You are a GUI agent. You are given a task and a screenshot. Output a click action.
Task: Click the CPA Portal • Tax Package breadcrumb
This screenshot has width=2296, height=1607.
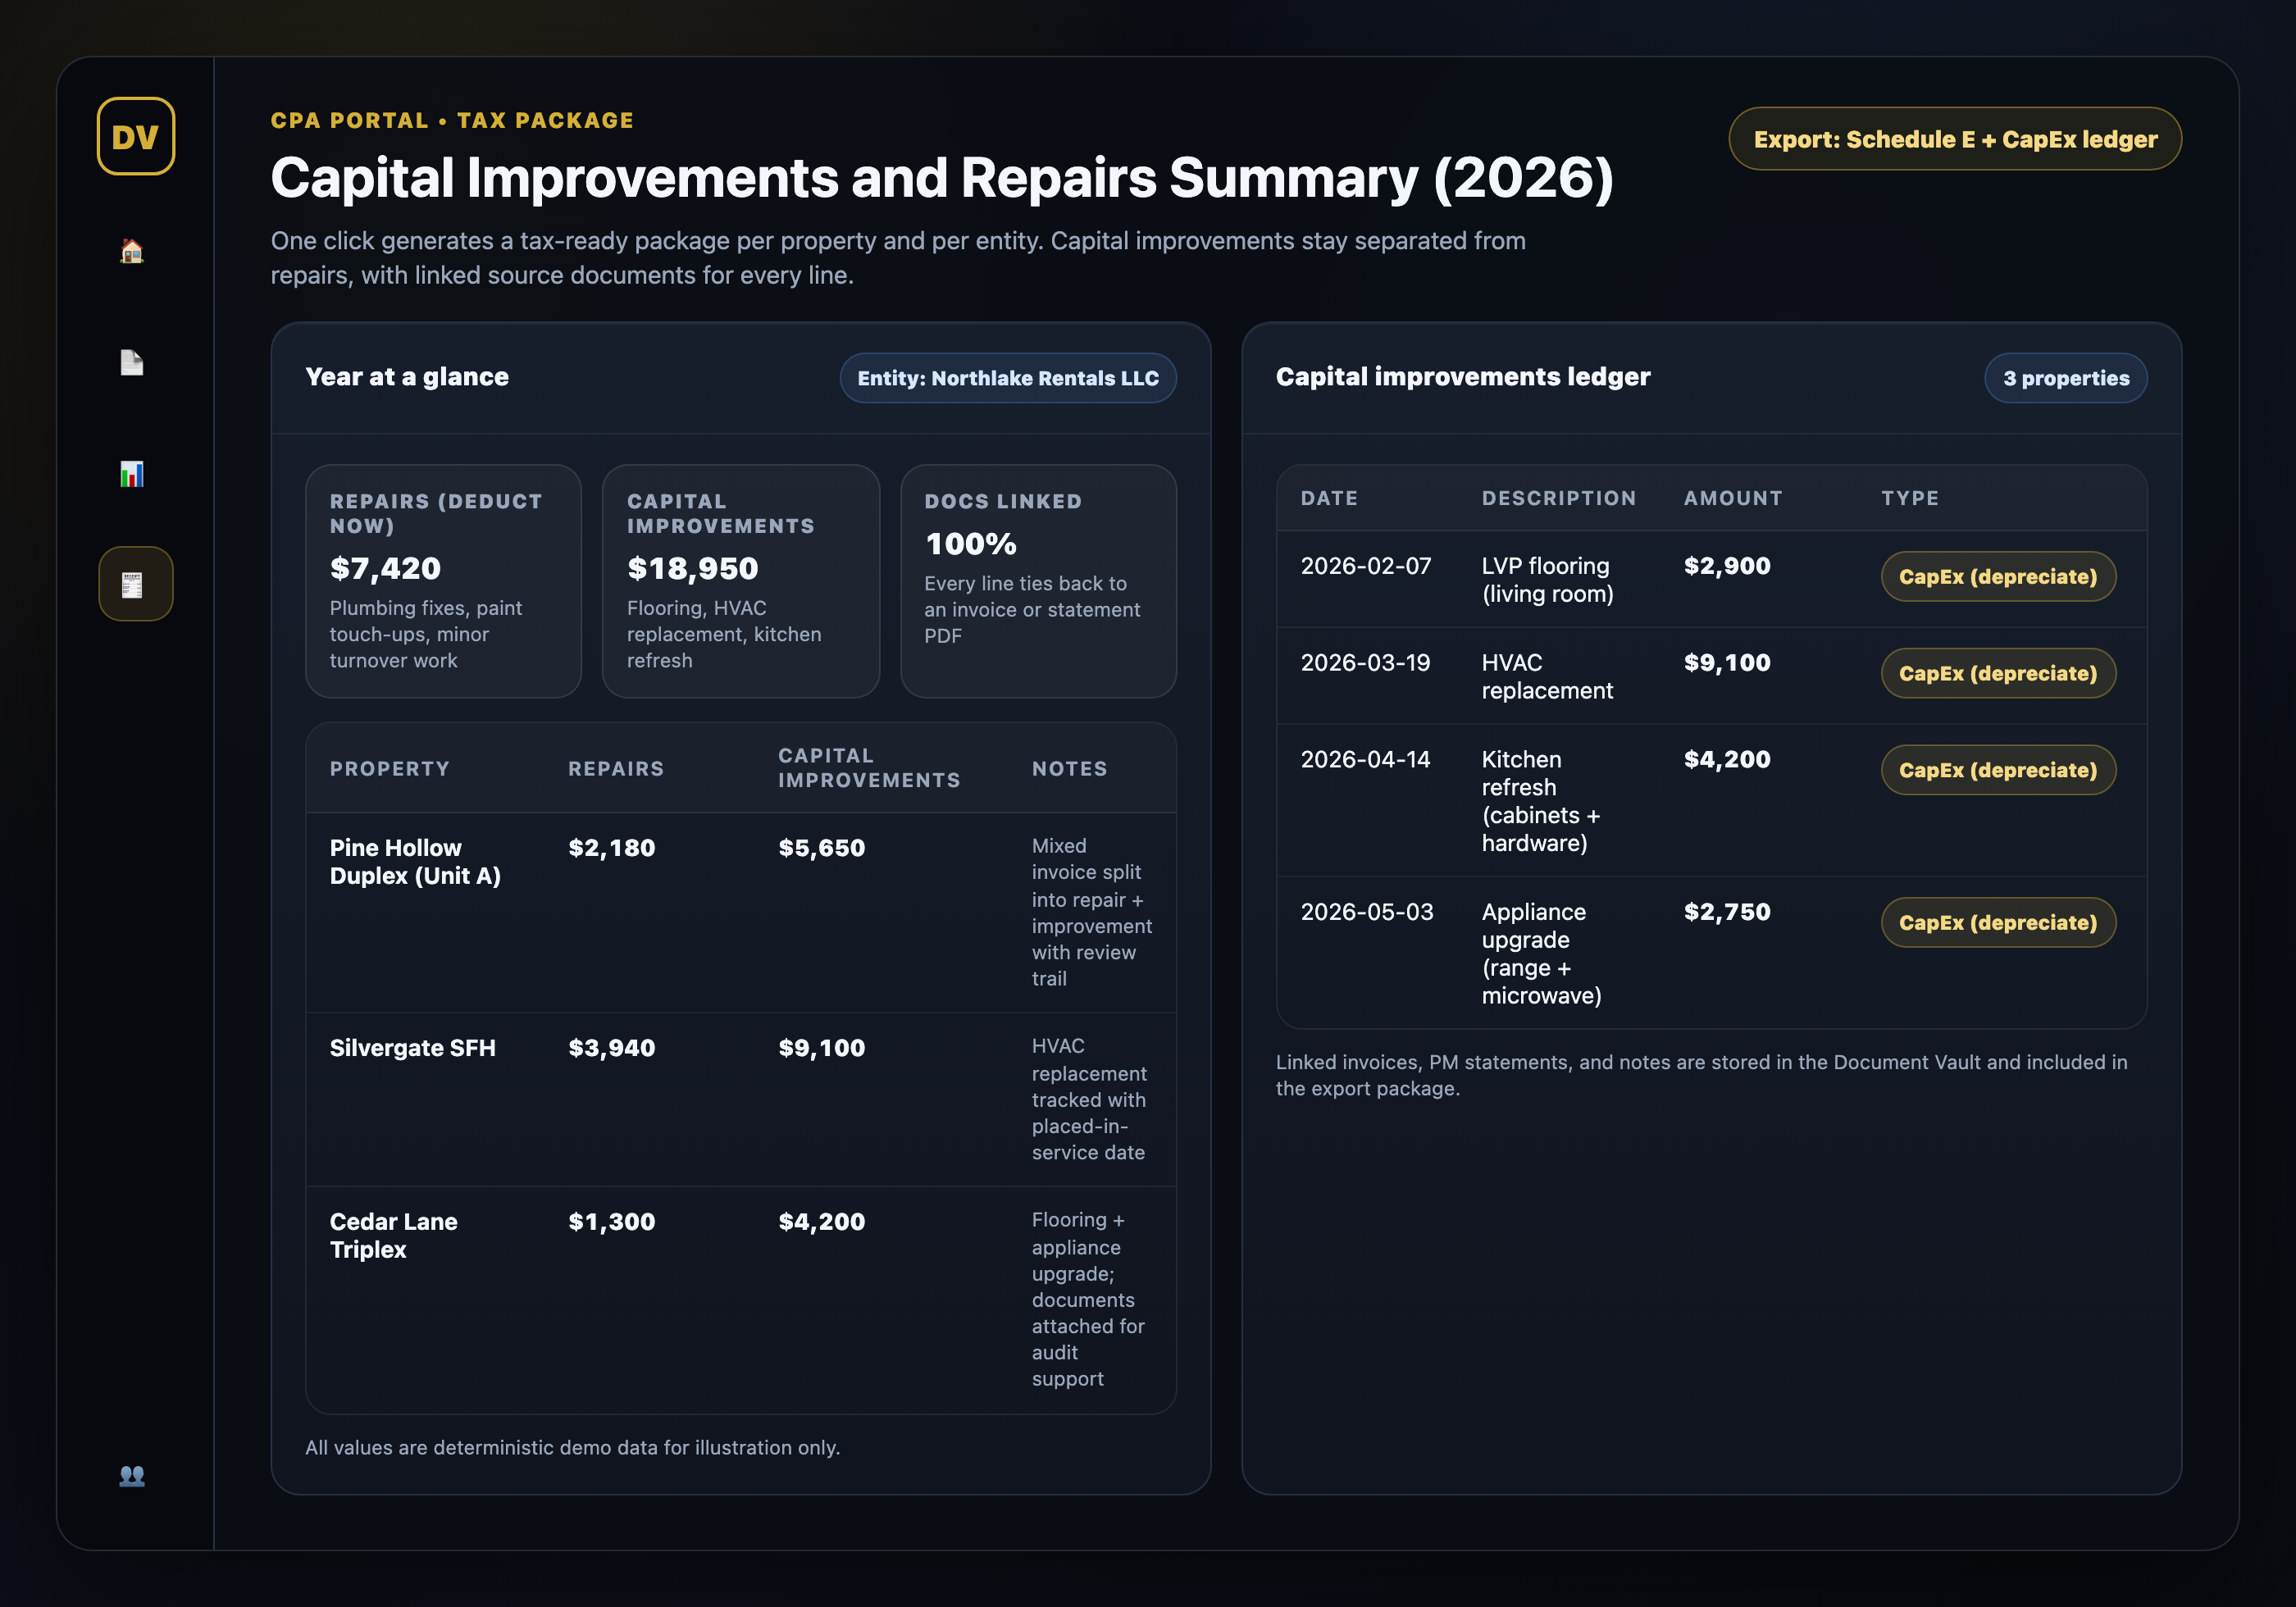point(452,120)
